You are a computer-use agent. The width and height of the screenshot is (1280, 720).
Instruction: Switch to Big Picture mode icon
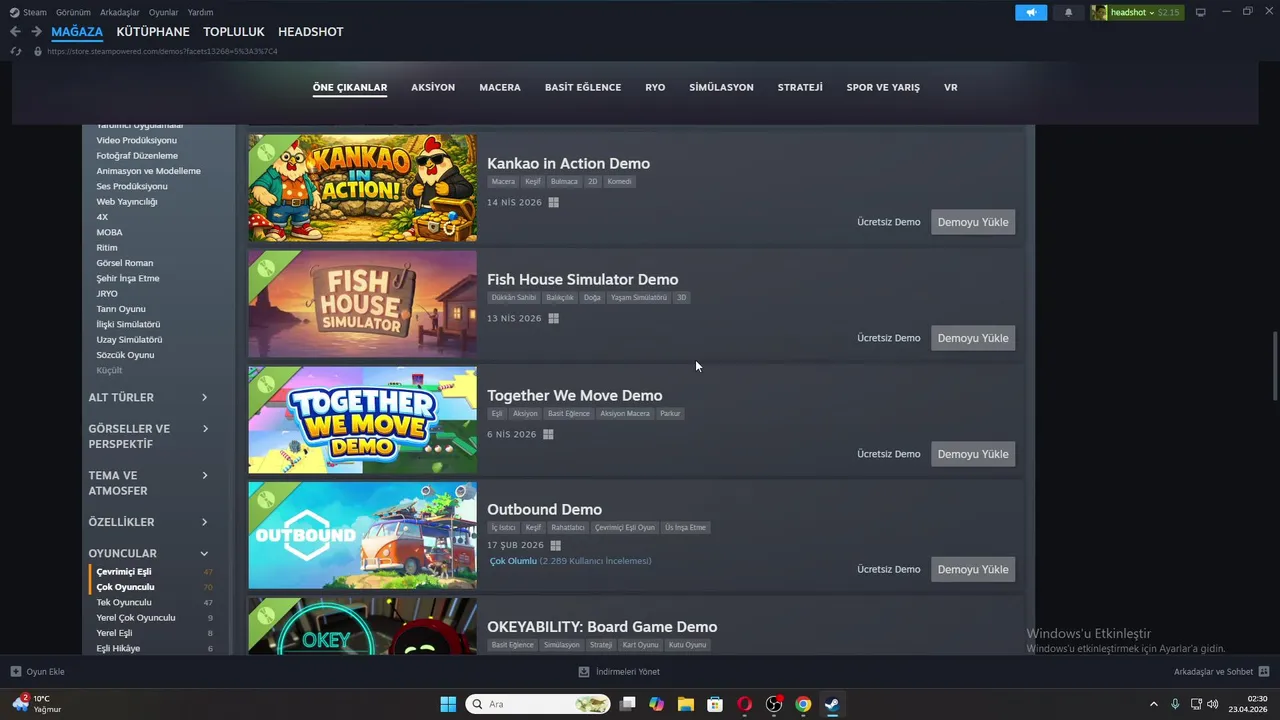pos(1201,12)
